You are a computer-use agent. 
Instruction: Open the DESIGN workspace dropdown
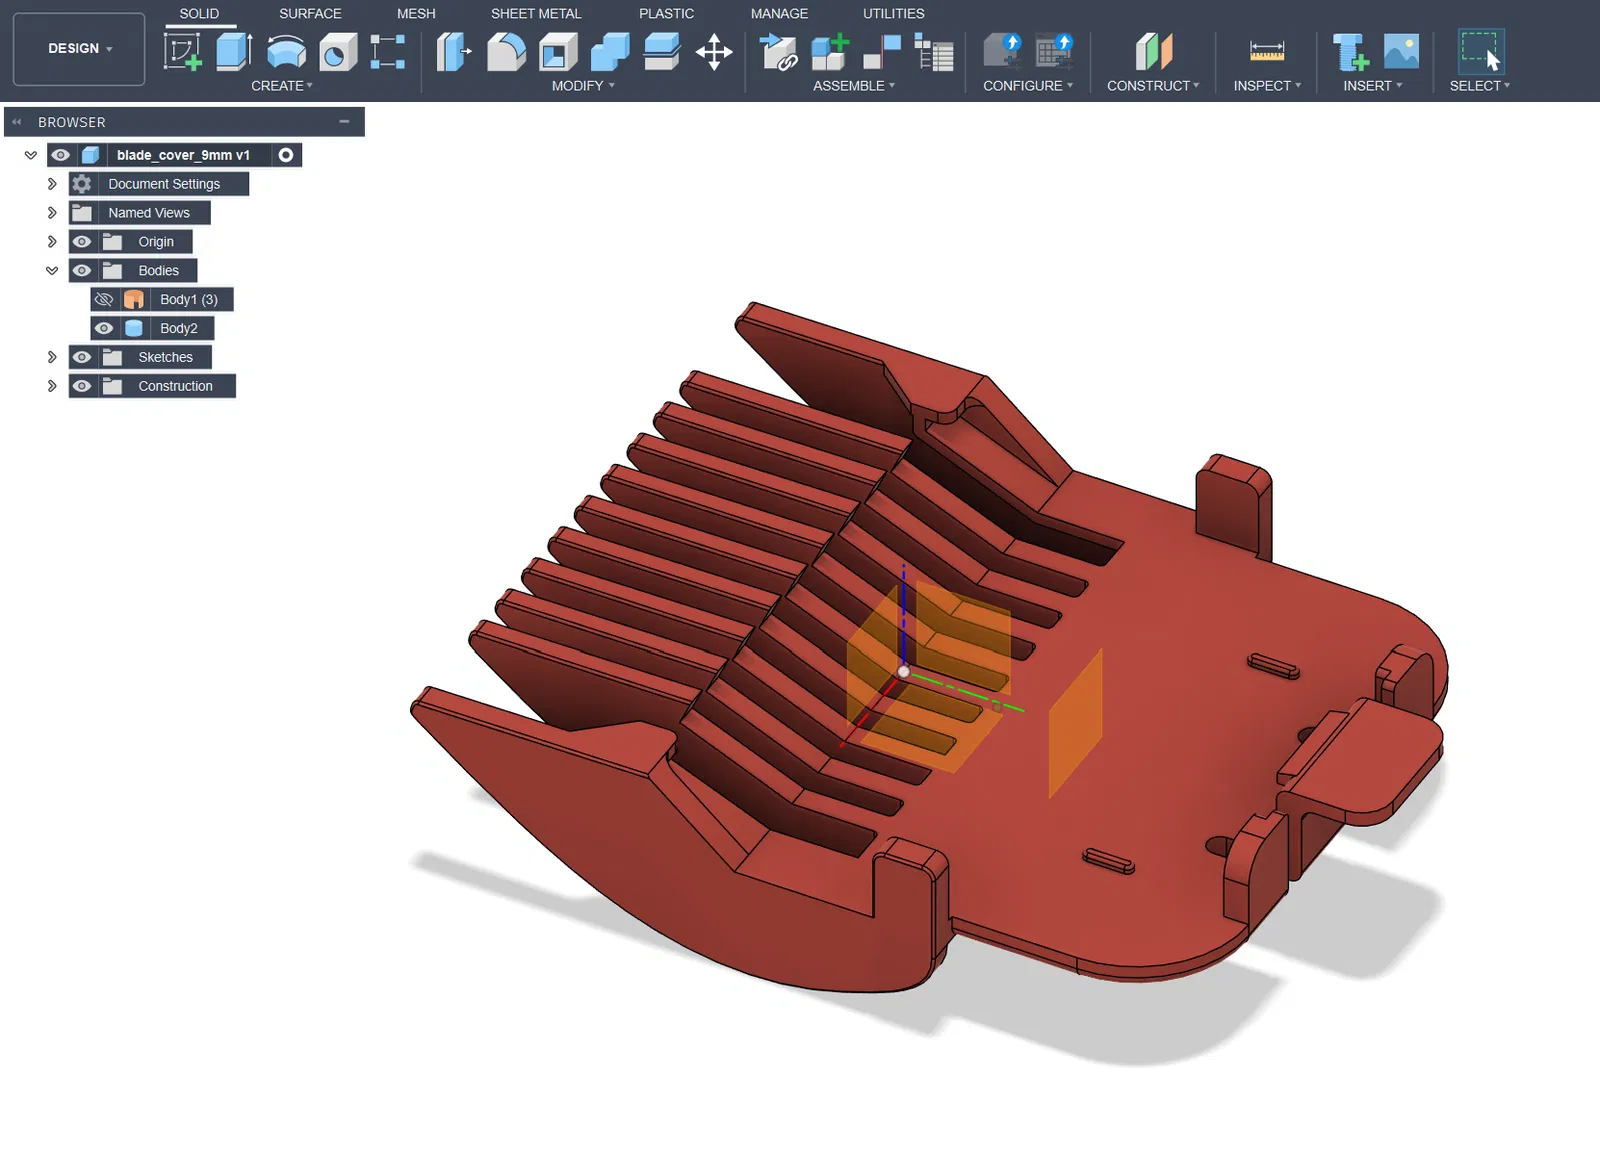[x=79, y=48]
